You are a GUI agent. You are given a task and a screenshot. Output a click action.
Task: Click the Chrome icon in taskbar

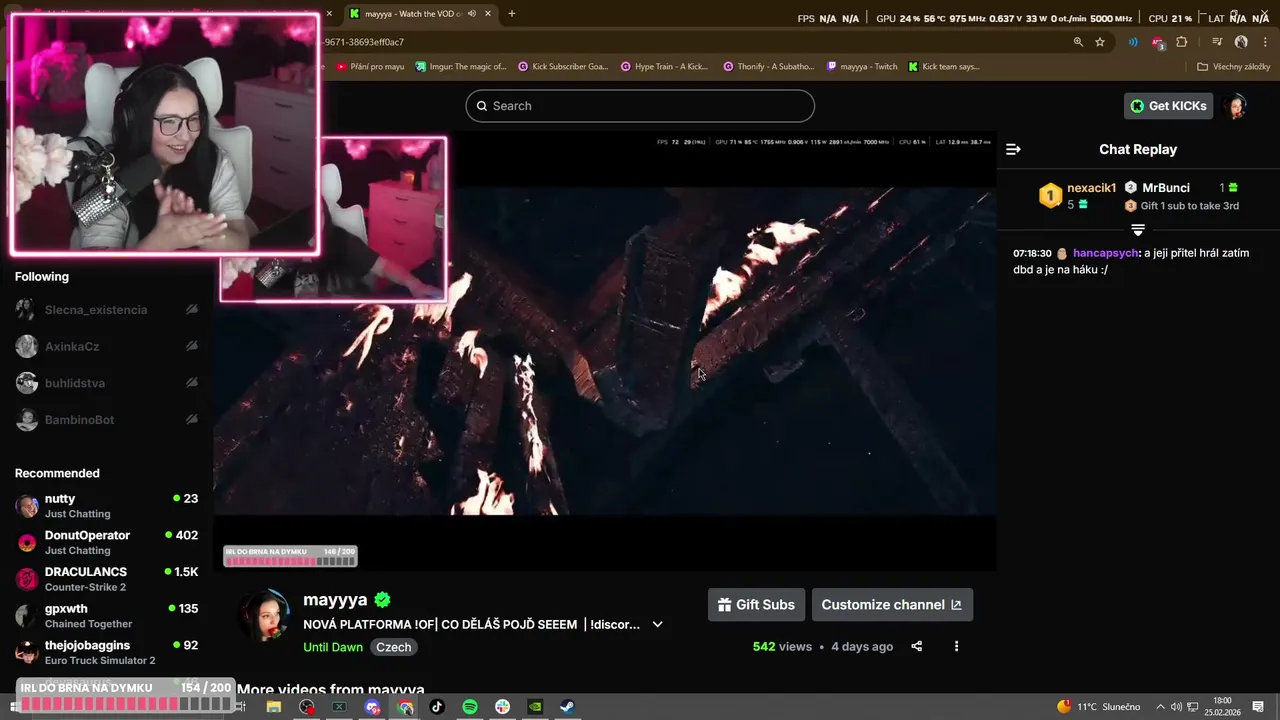[405, 707]
